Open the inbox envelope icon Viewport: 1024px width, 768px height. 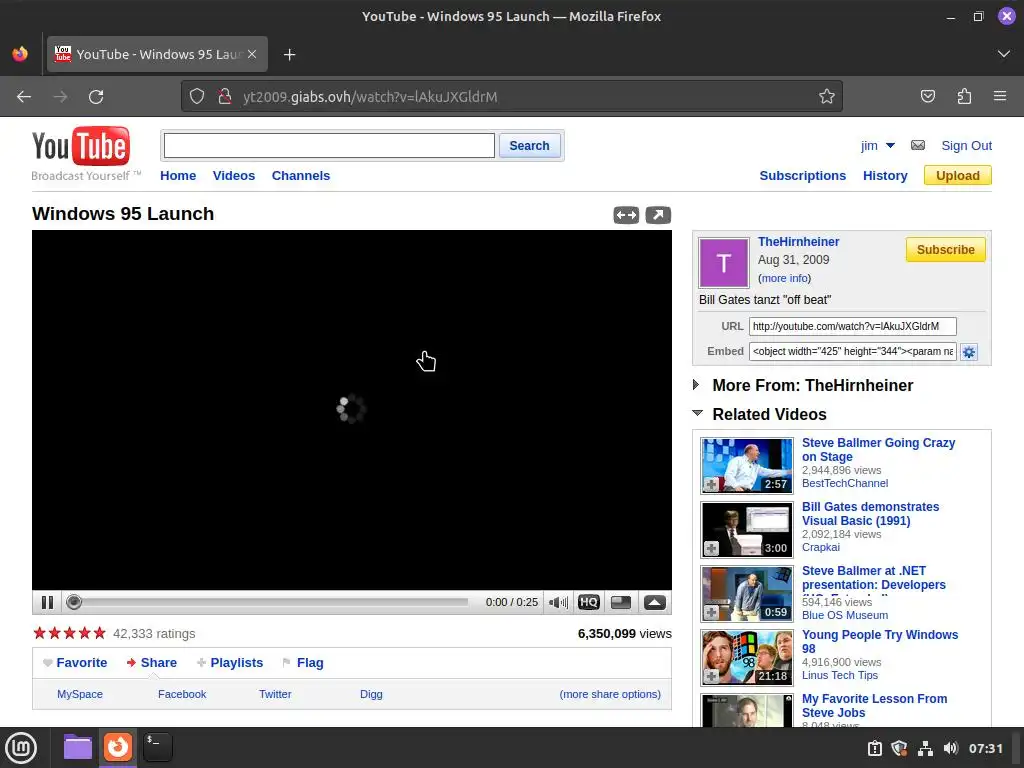(918, 145)
